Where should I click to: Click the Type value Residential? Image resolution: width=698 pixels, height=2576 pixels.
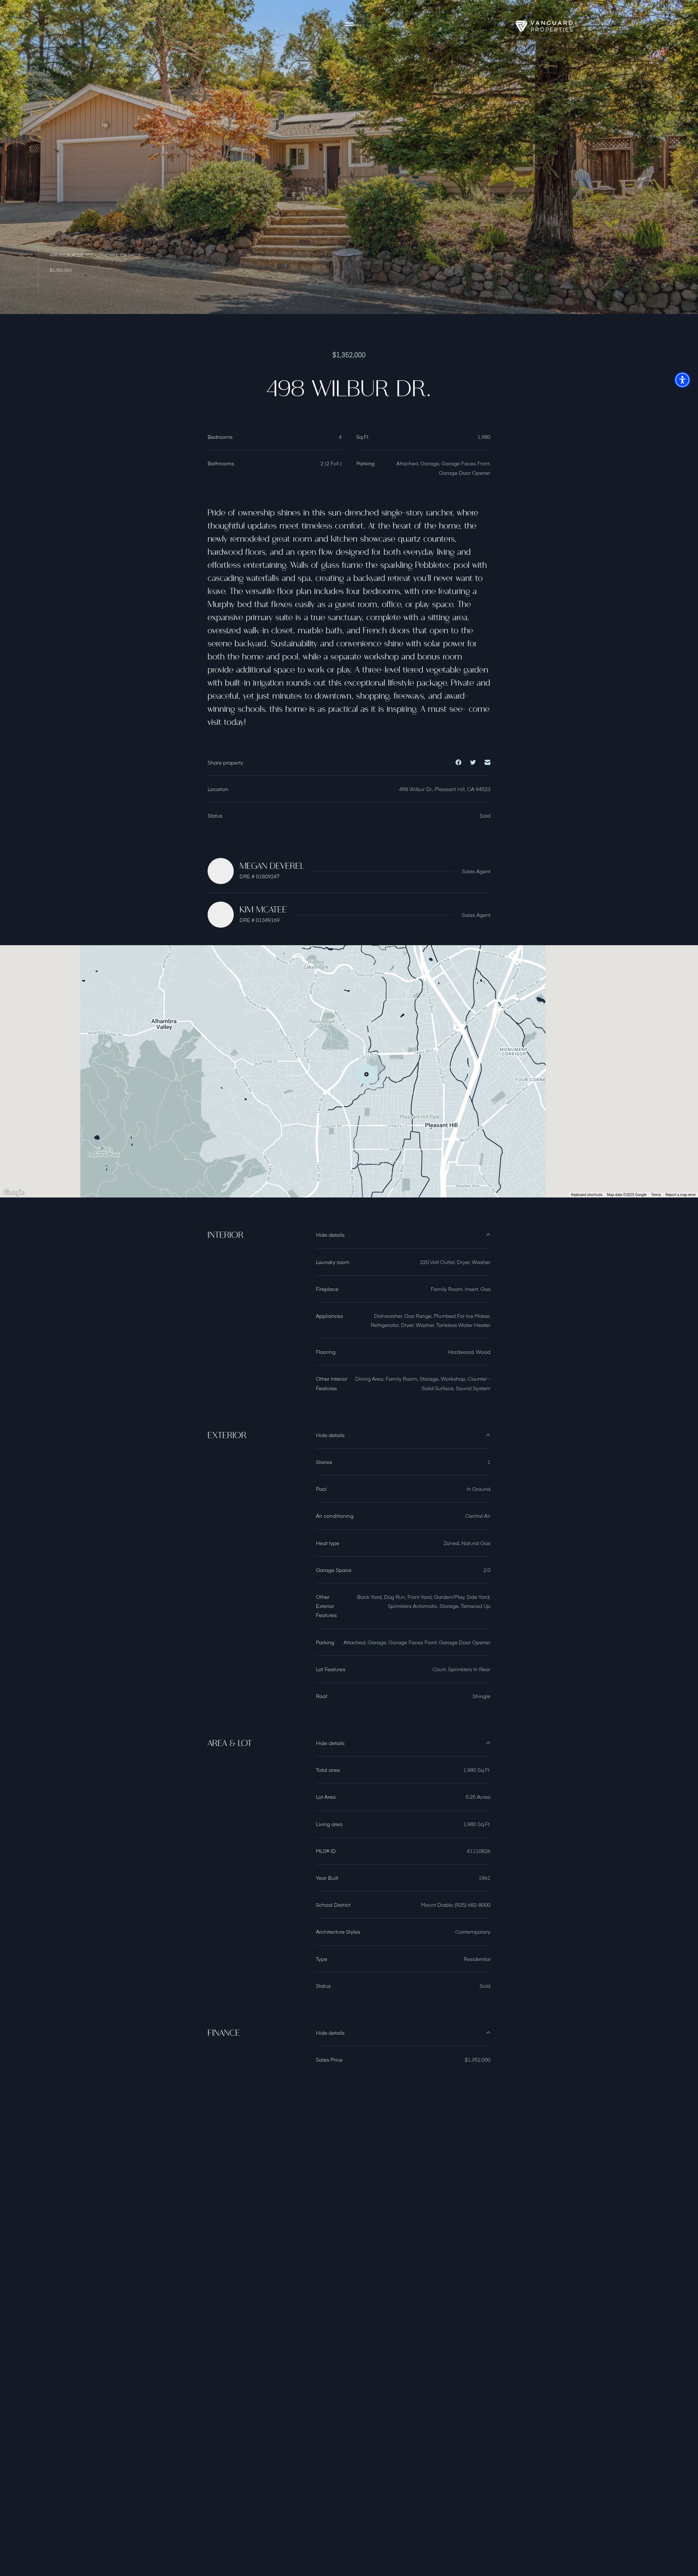477,1959
